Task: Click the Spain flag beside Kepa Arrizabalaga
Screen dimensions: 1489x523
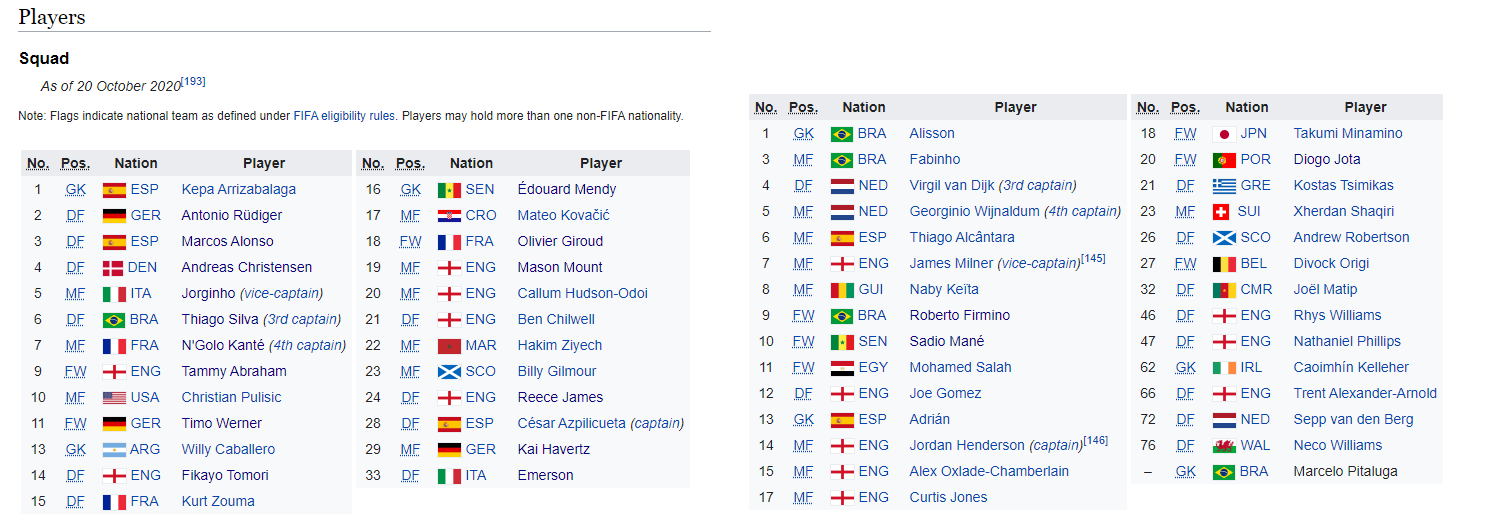Action: [x=114, y=190]
